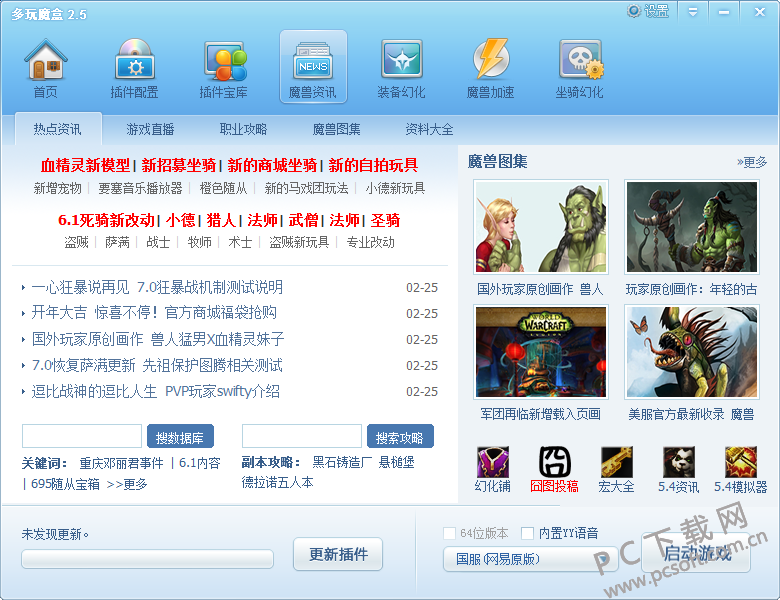
Task: Open the 玩家原创画作:年轻的古 caption link
Action: click(x=691, y=289)
